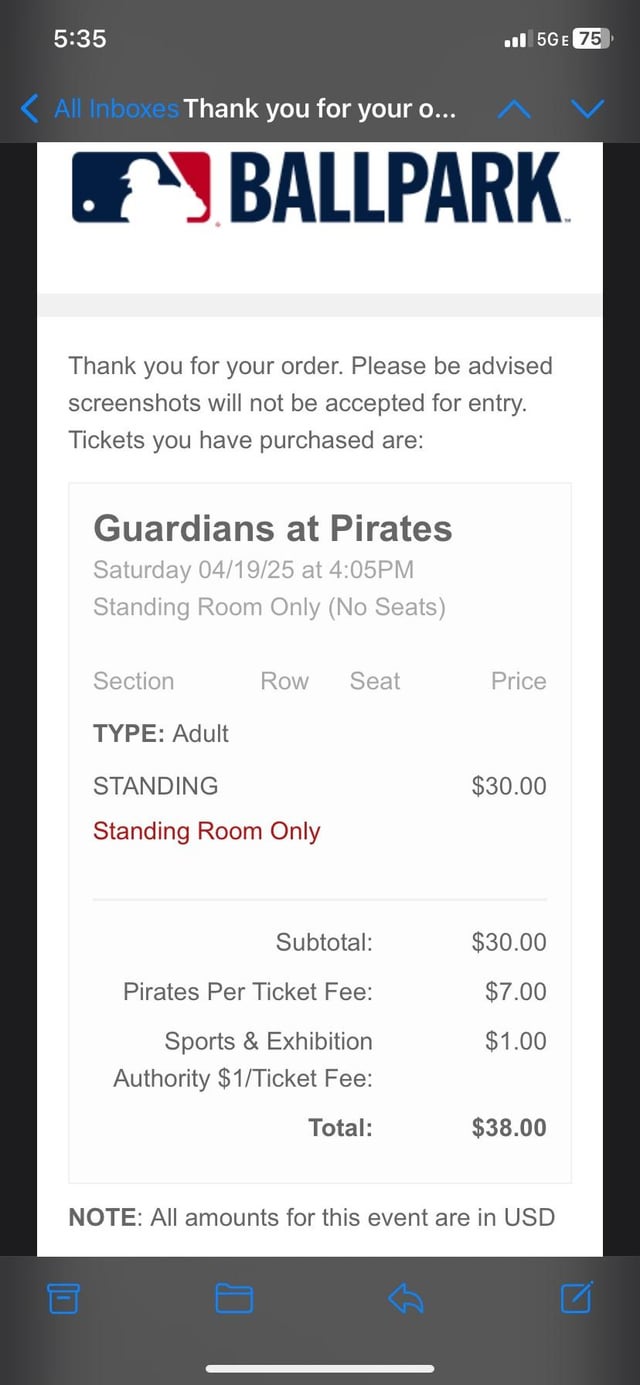This screenshot has width=640, height=1385.
Task: Tap the cellular signal bars indicator
Action: pos(516,40)
